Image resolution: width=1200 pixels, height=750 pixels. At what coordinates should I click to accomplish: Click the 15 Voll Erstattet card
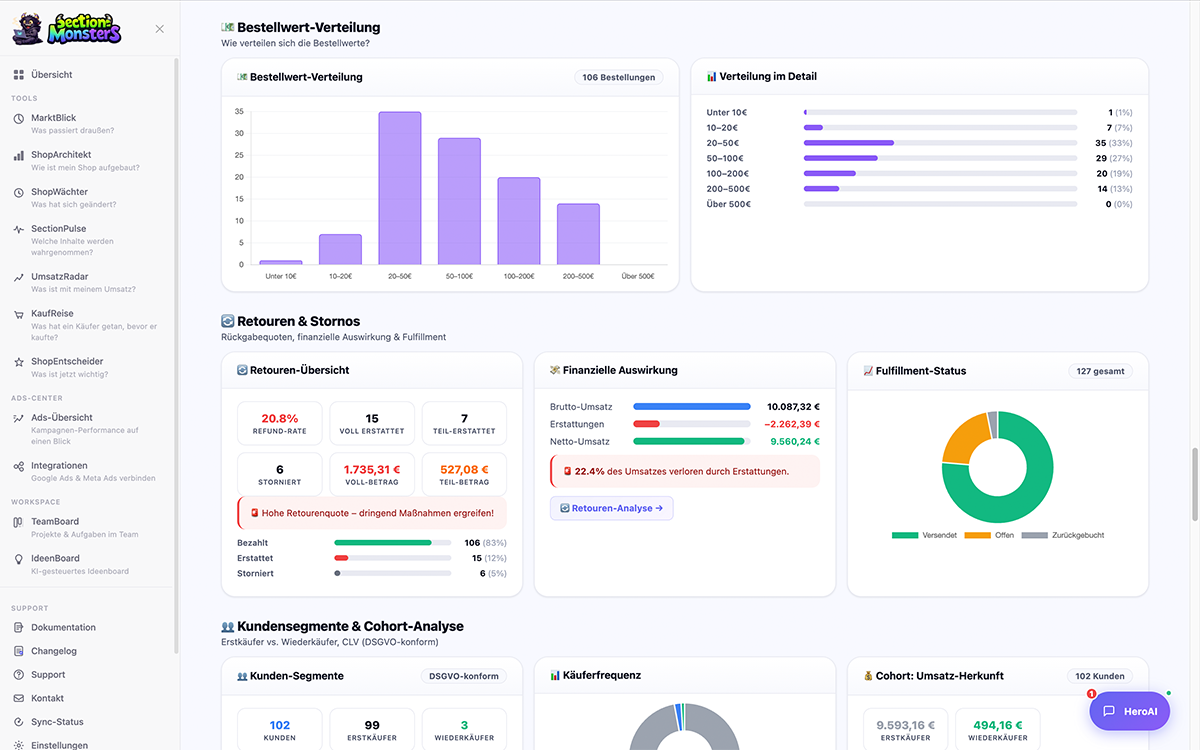(372, 424)
